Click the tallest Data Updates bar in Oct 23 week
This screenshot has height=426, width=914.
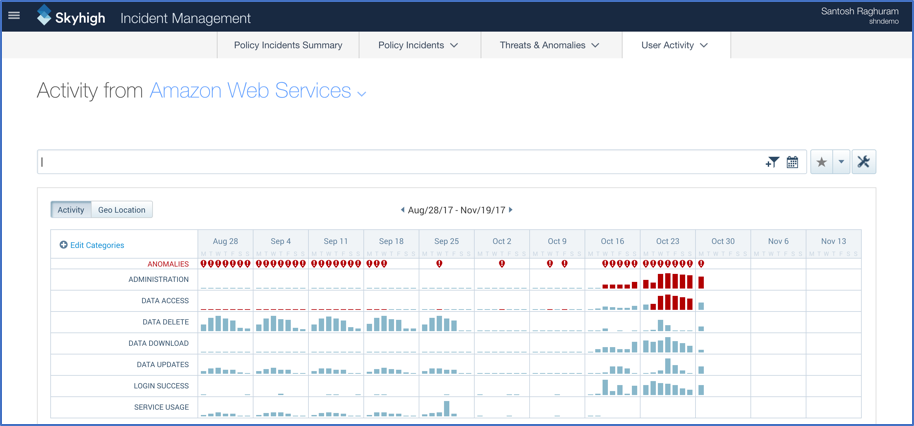point(668,367)
